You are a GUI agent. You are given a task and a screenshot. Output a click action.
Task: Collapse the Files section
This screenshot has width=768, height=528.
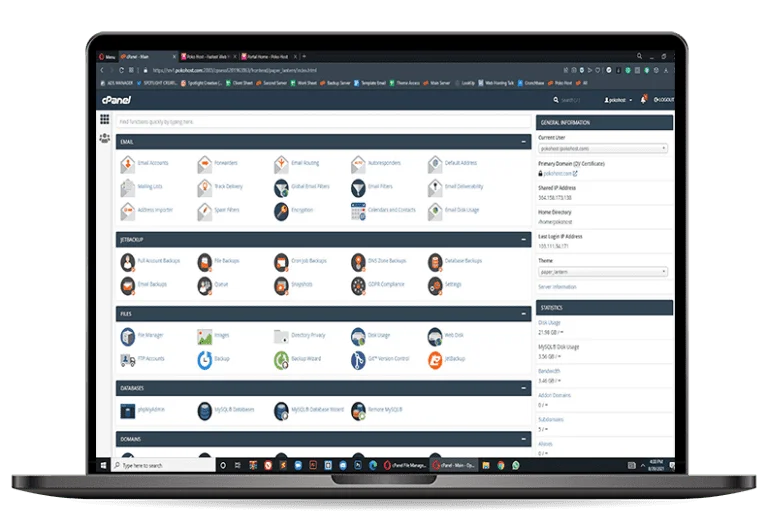(523, 314)
